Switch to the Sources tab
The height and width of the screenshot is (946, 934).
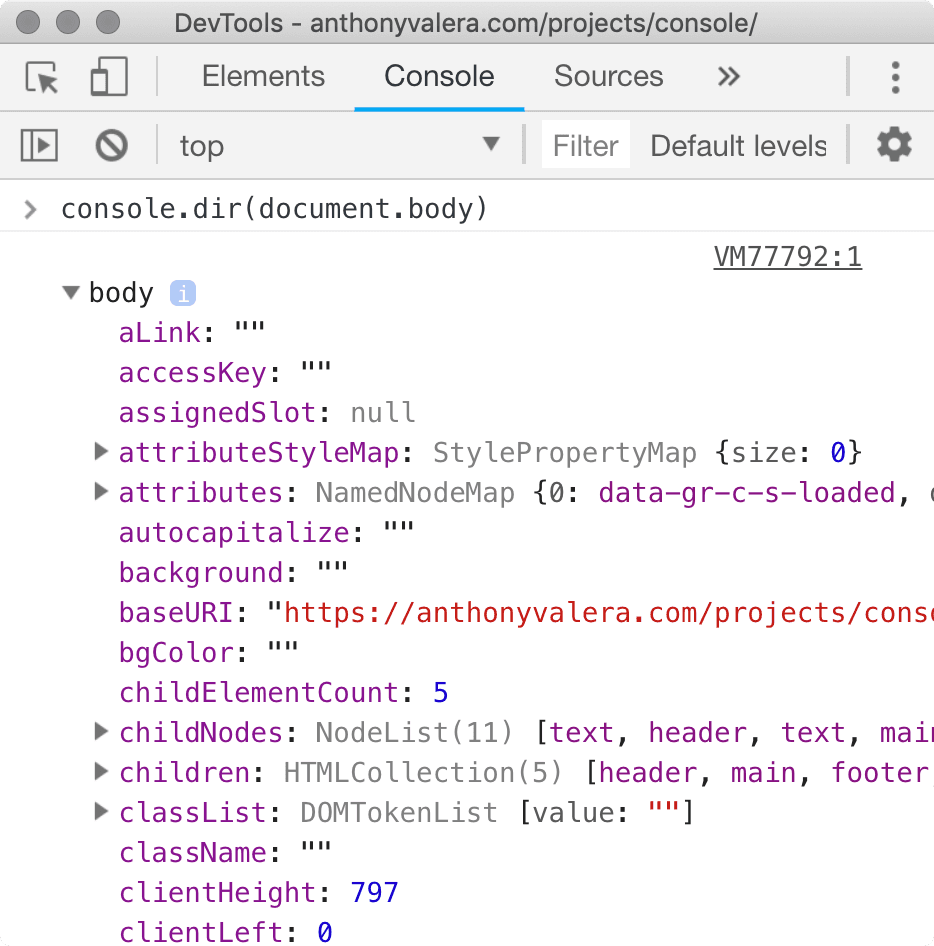click(x=608, y=76)
